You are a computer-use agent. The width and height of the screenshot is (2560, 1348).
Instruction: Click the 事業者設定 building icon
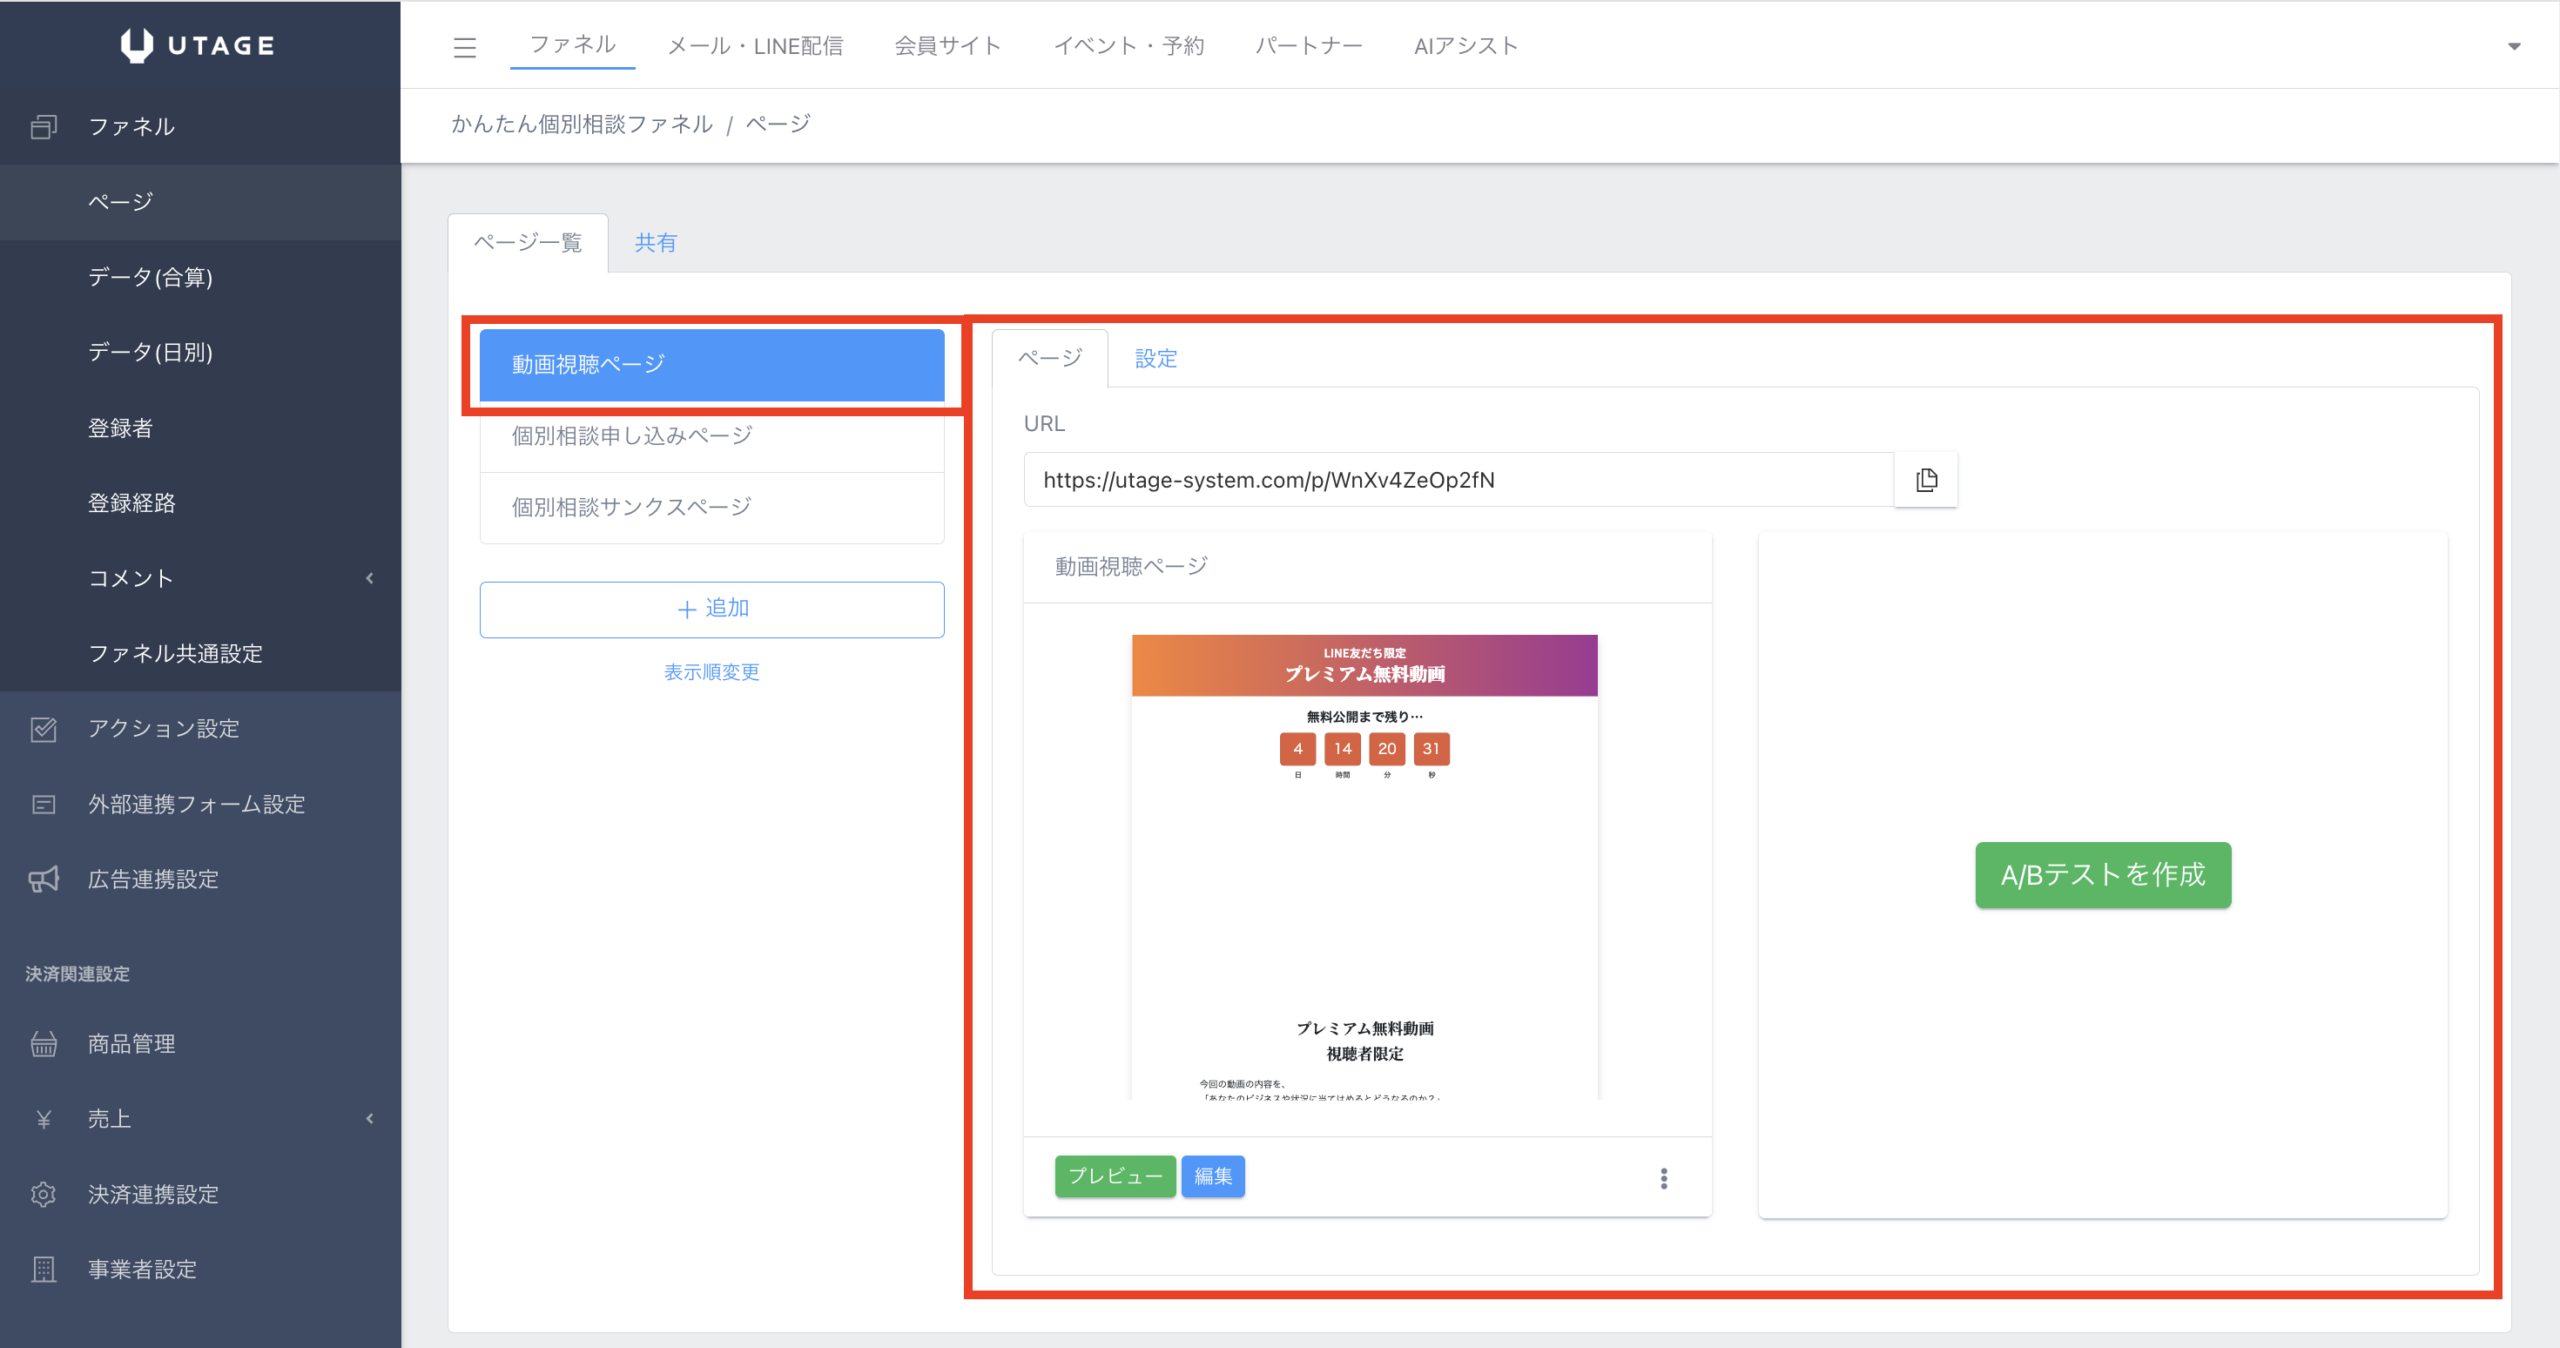[x=43, y=1269]
